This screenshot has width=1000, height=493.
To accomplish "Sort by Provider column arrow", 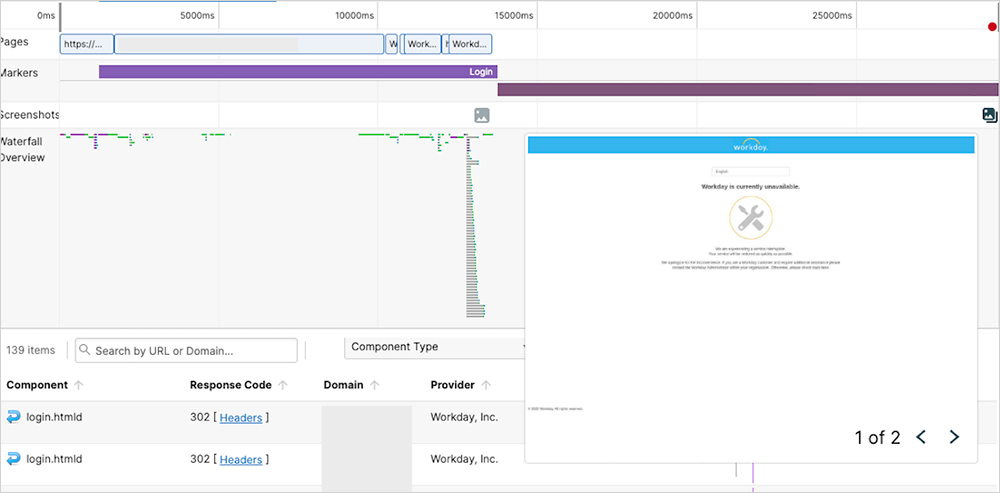I will click(486, 385).
